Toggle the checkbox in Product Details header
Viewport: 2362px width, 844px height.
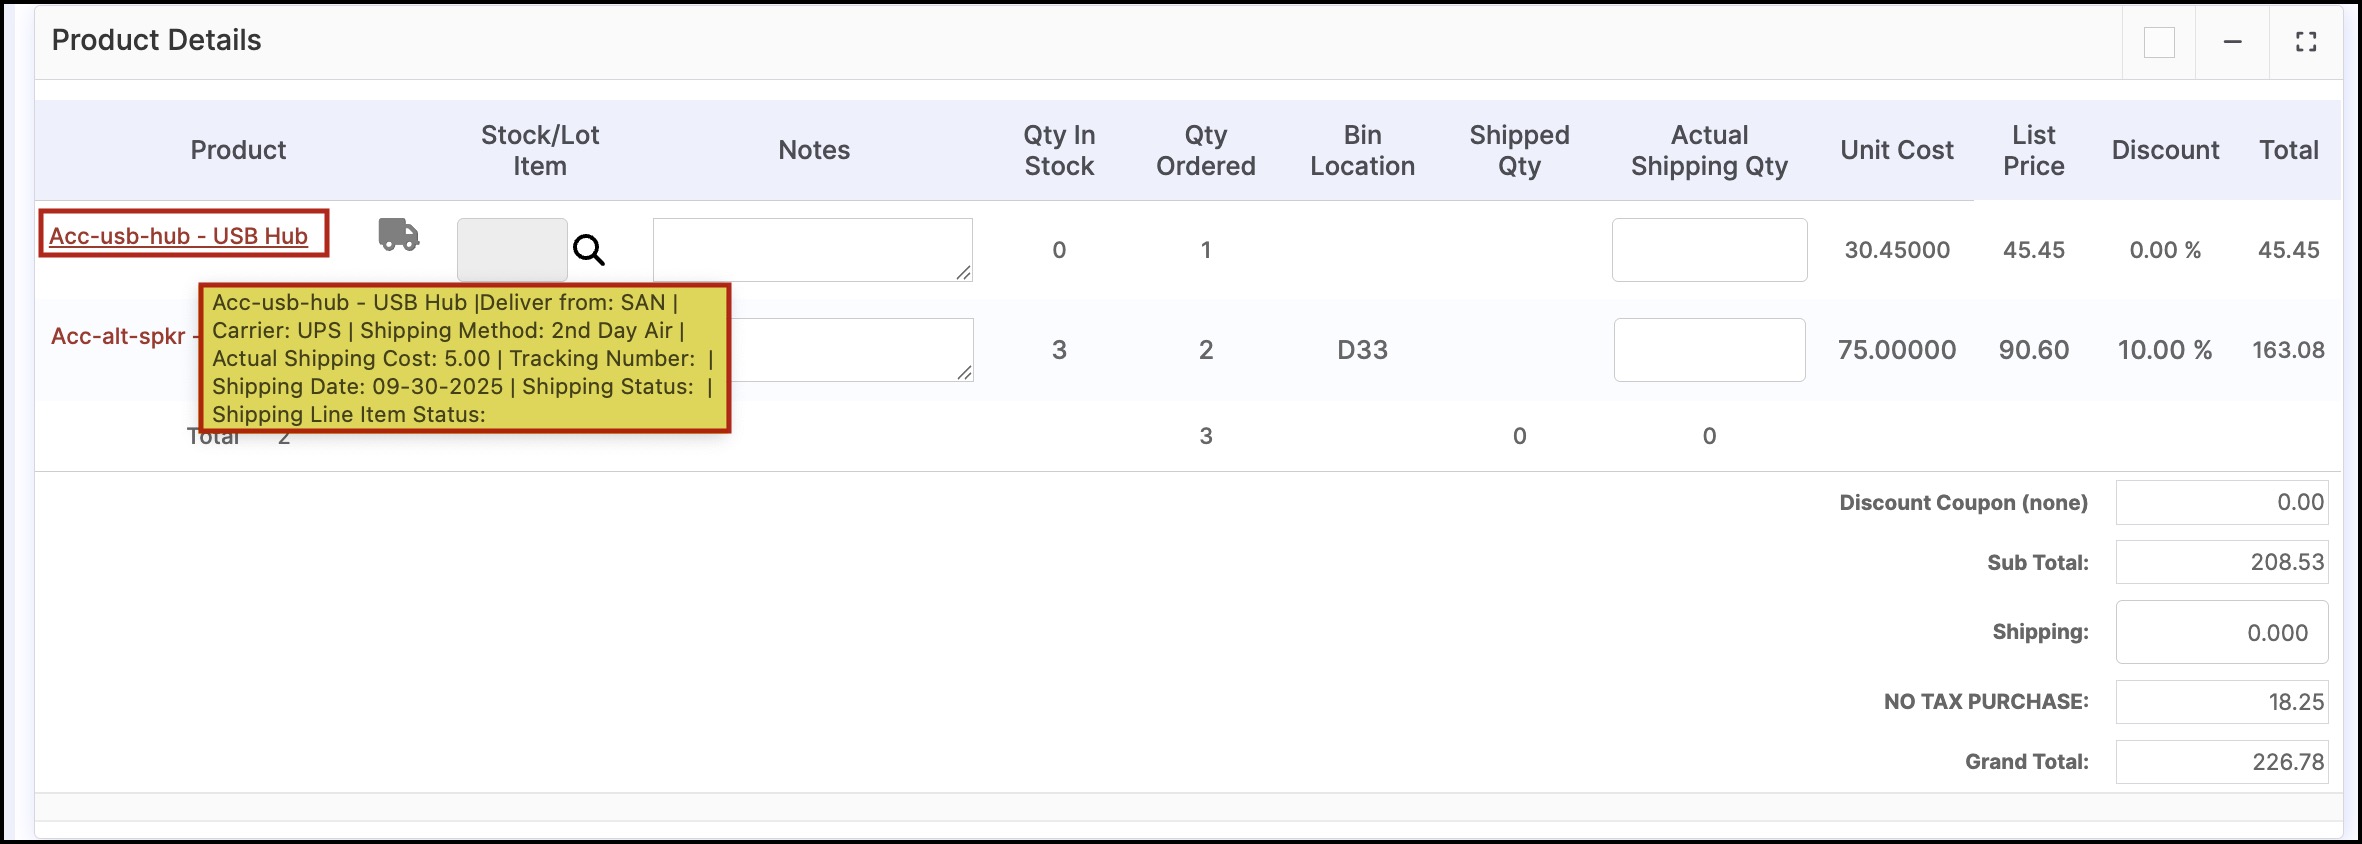point(2159,42)
